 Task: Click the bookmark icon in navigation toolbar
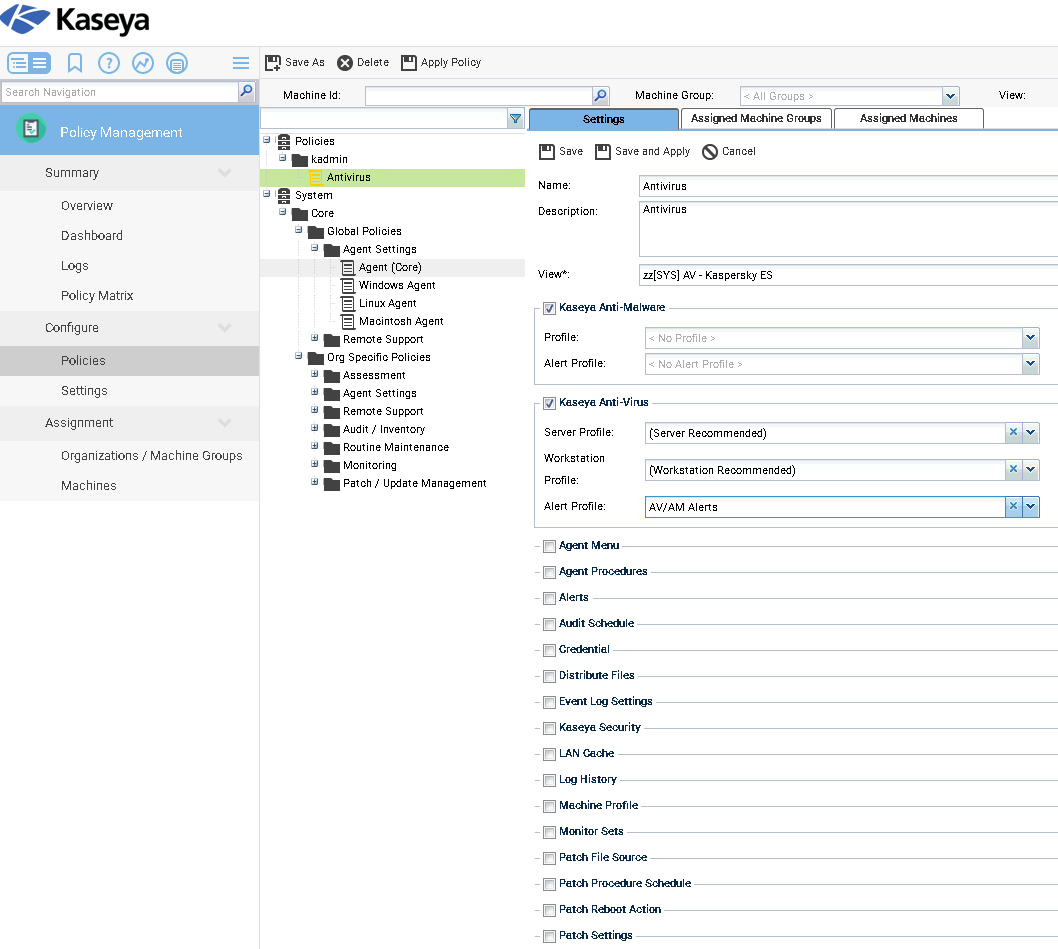pos(75,63)
